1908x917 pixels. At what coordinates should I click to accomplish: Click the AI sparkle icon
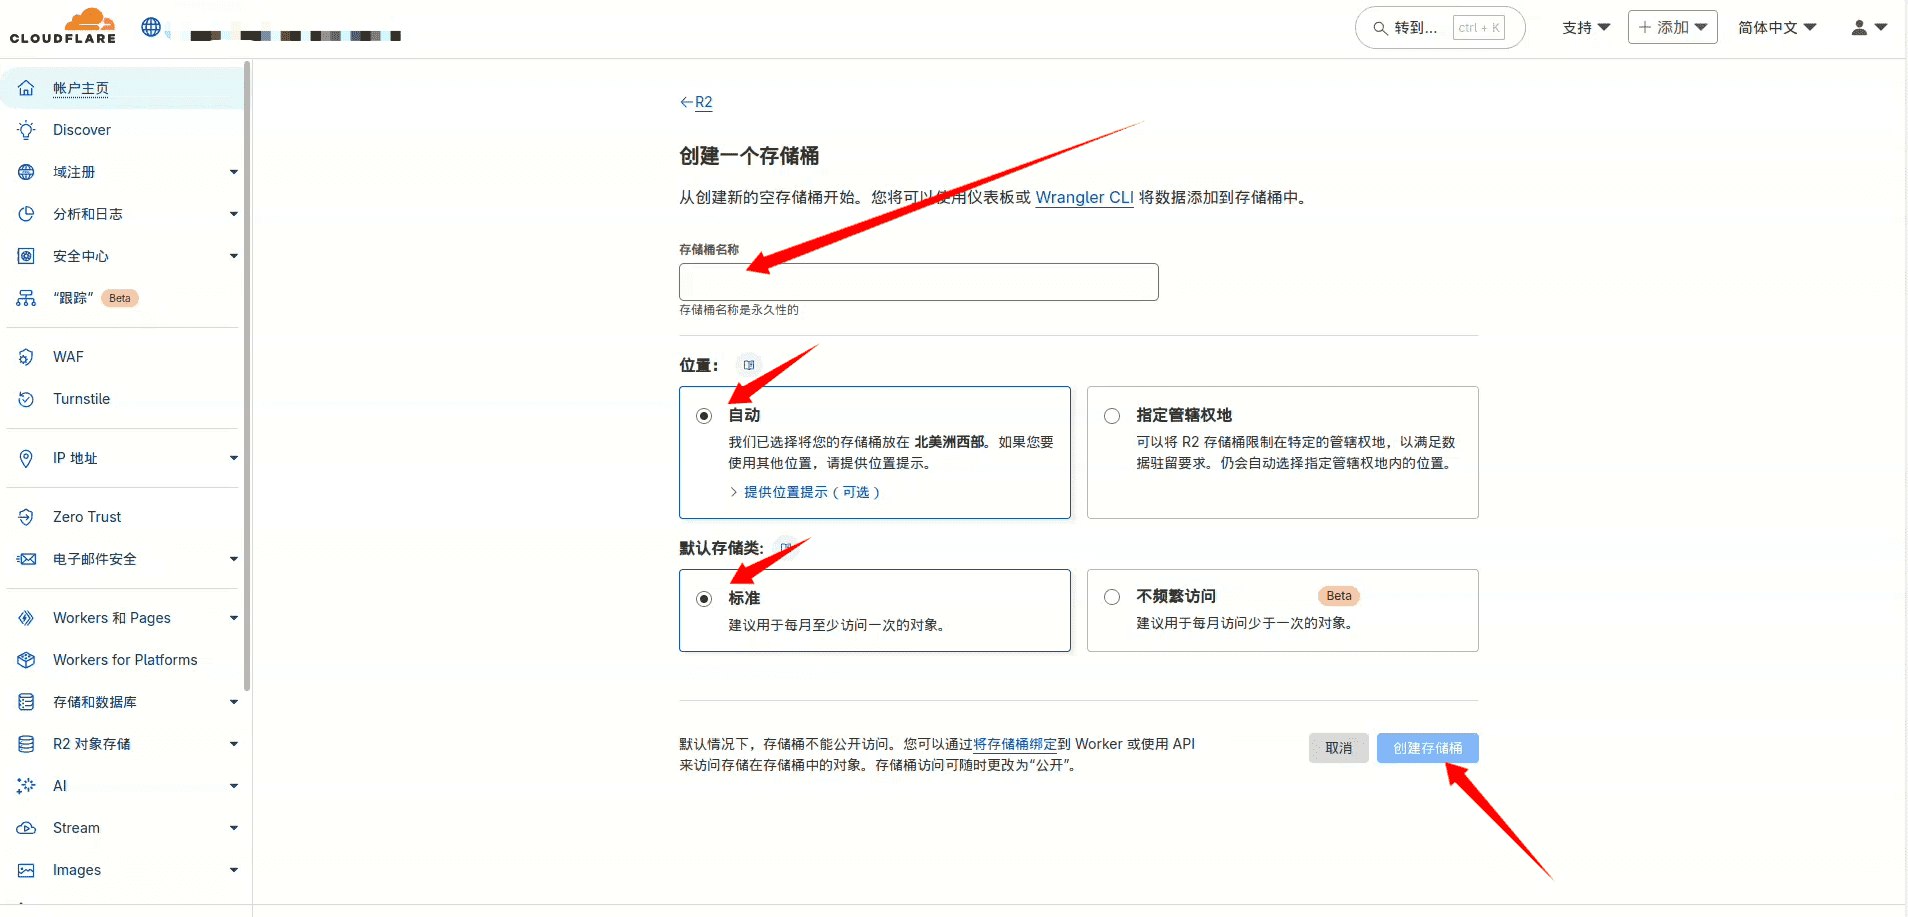(27, 786)
